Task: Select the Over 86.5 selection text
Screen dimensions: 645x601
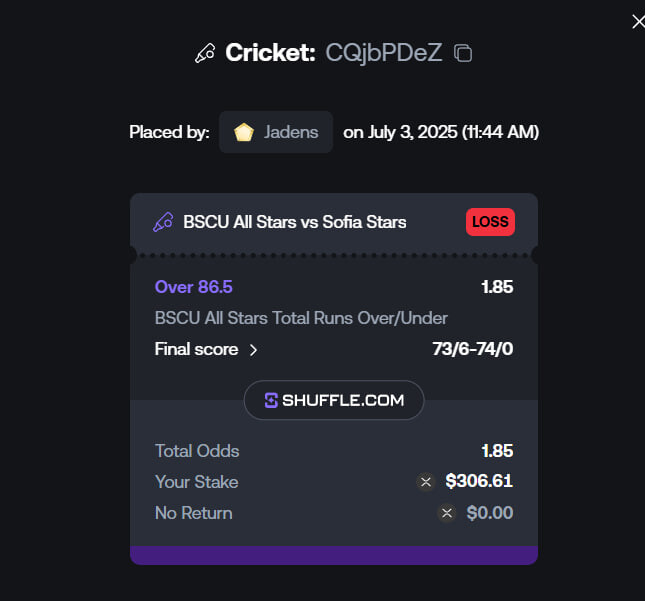Action: coord(193,287)
